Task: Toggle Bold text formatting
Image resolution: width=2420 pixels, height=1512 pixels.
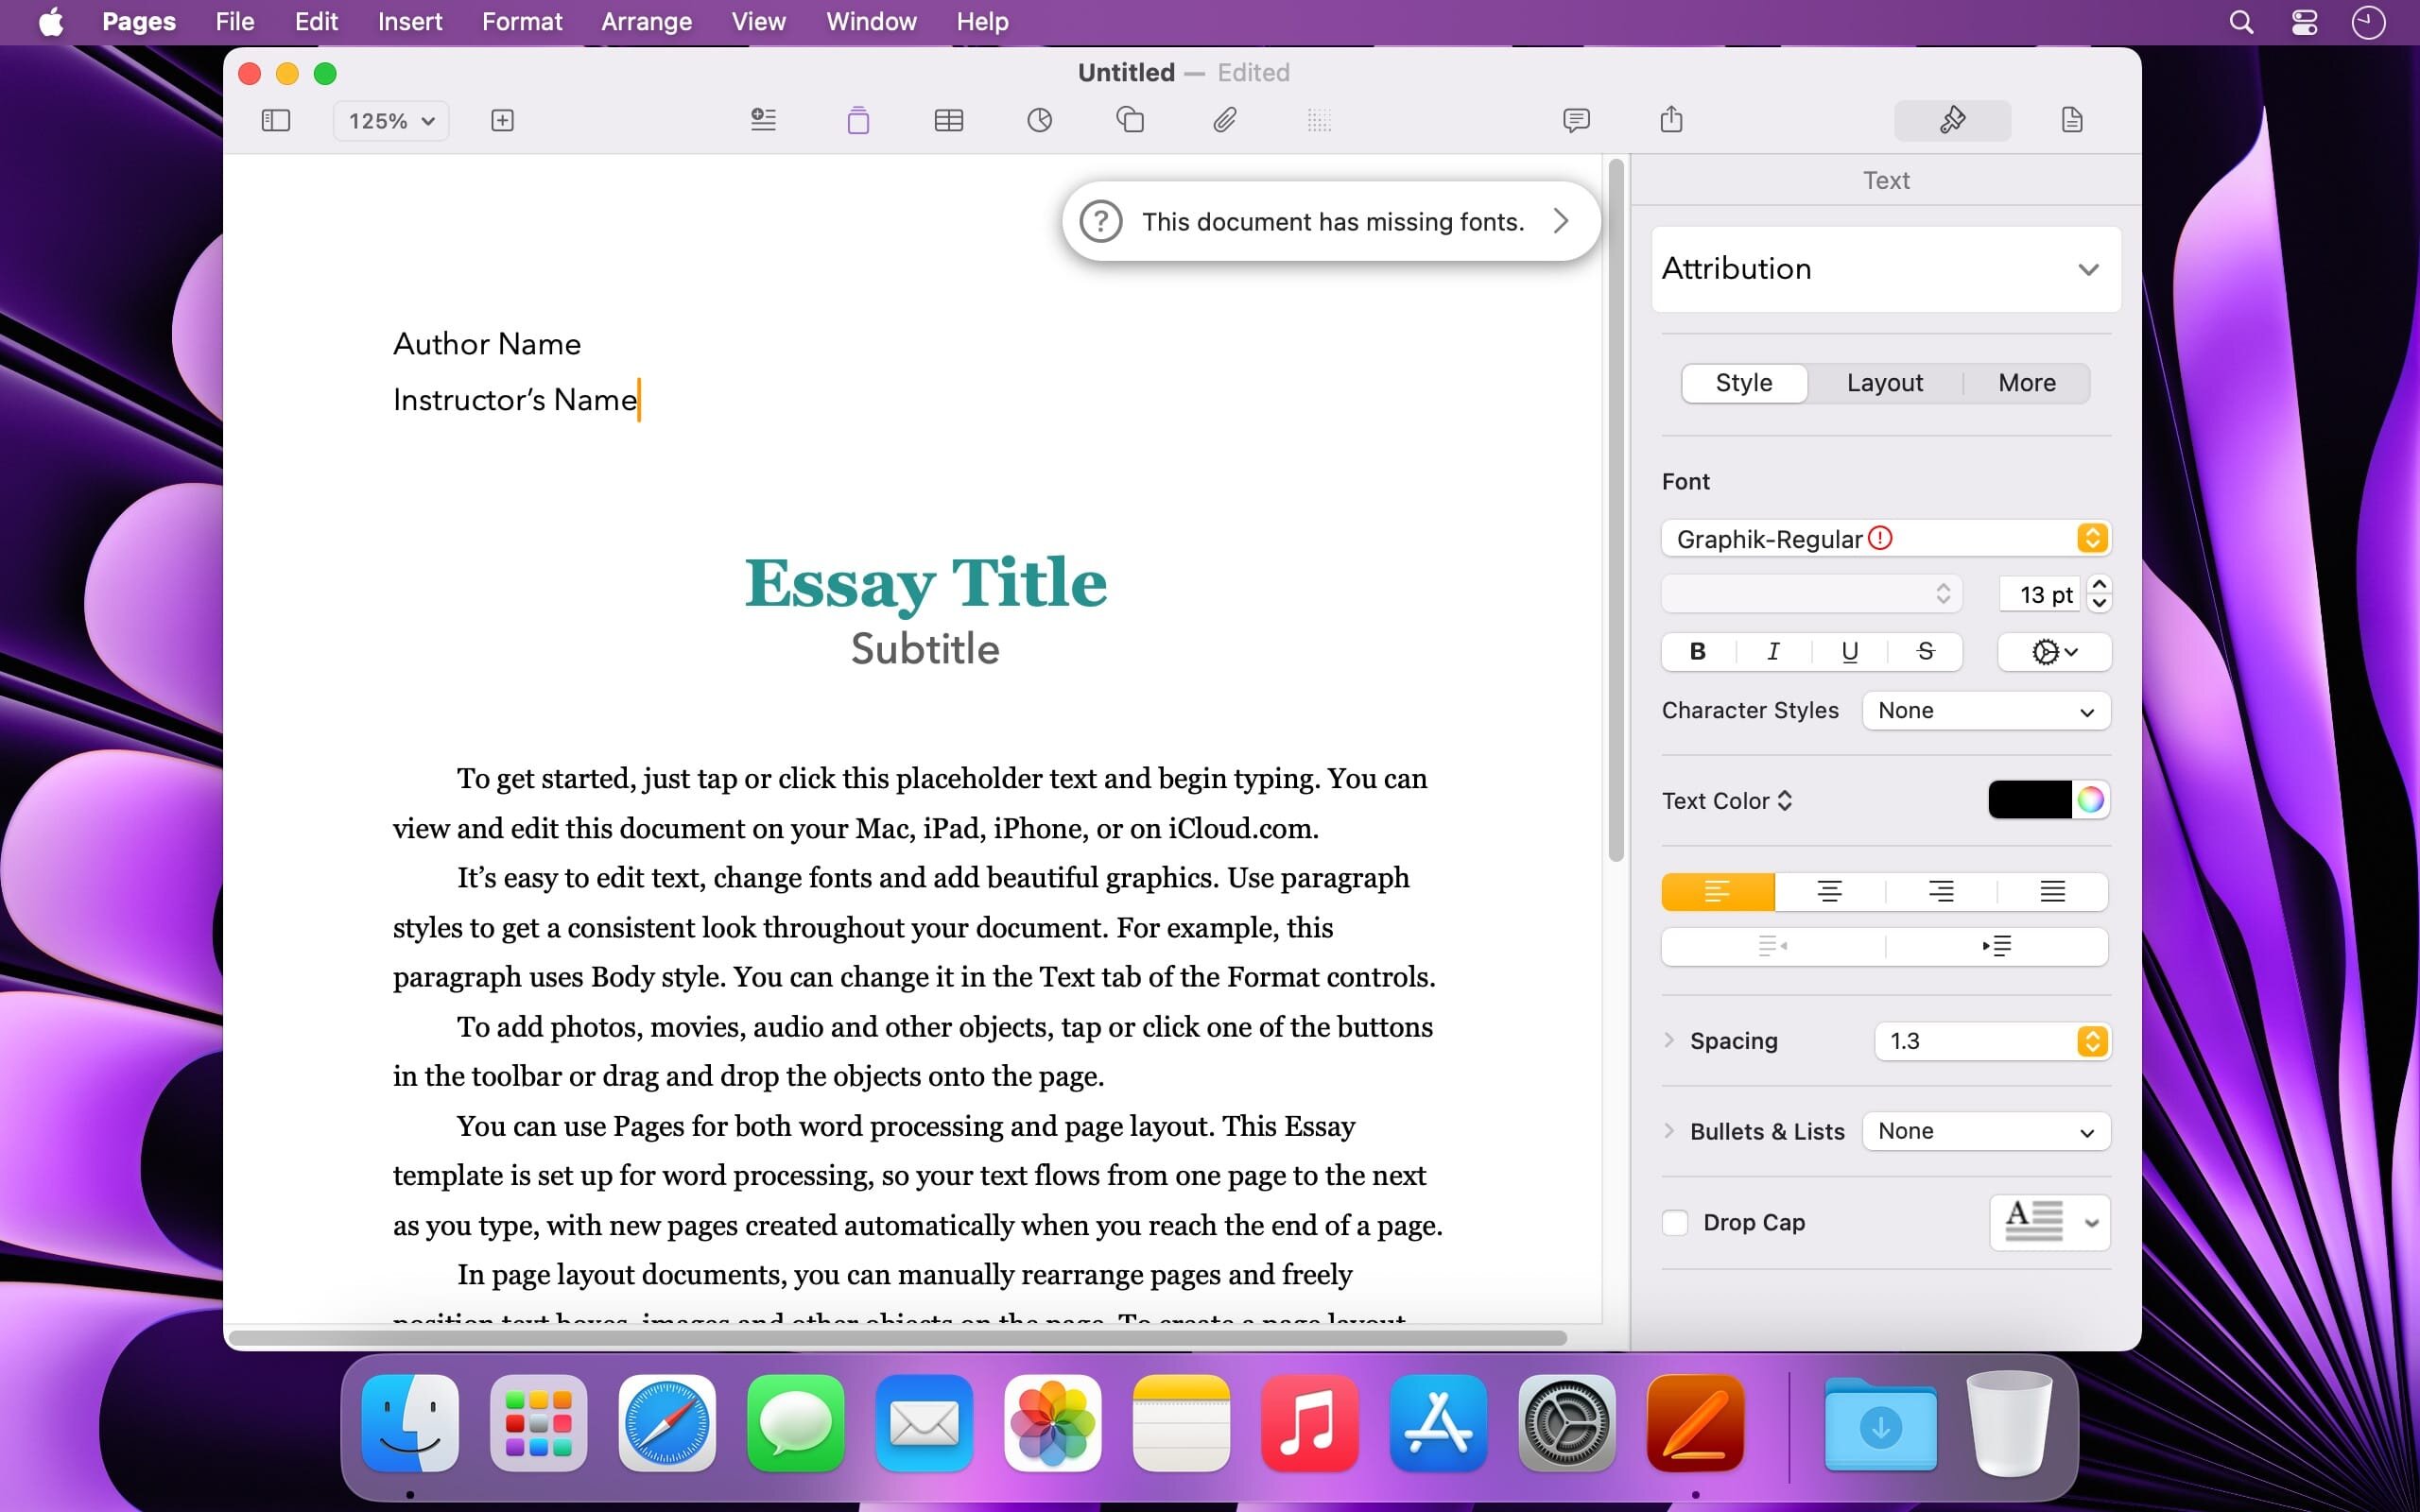Action: tap(1697, 652)
